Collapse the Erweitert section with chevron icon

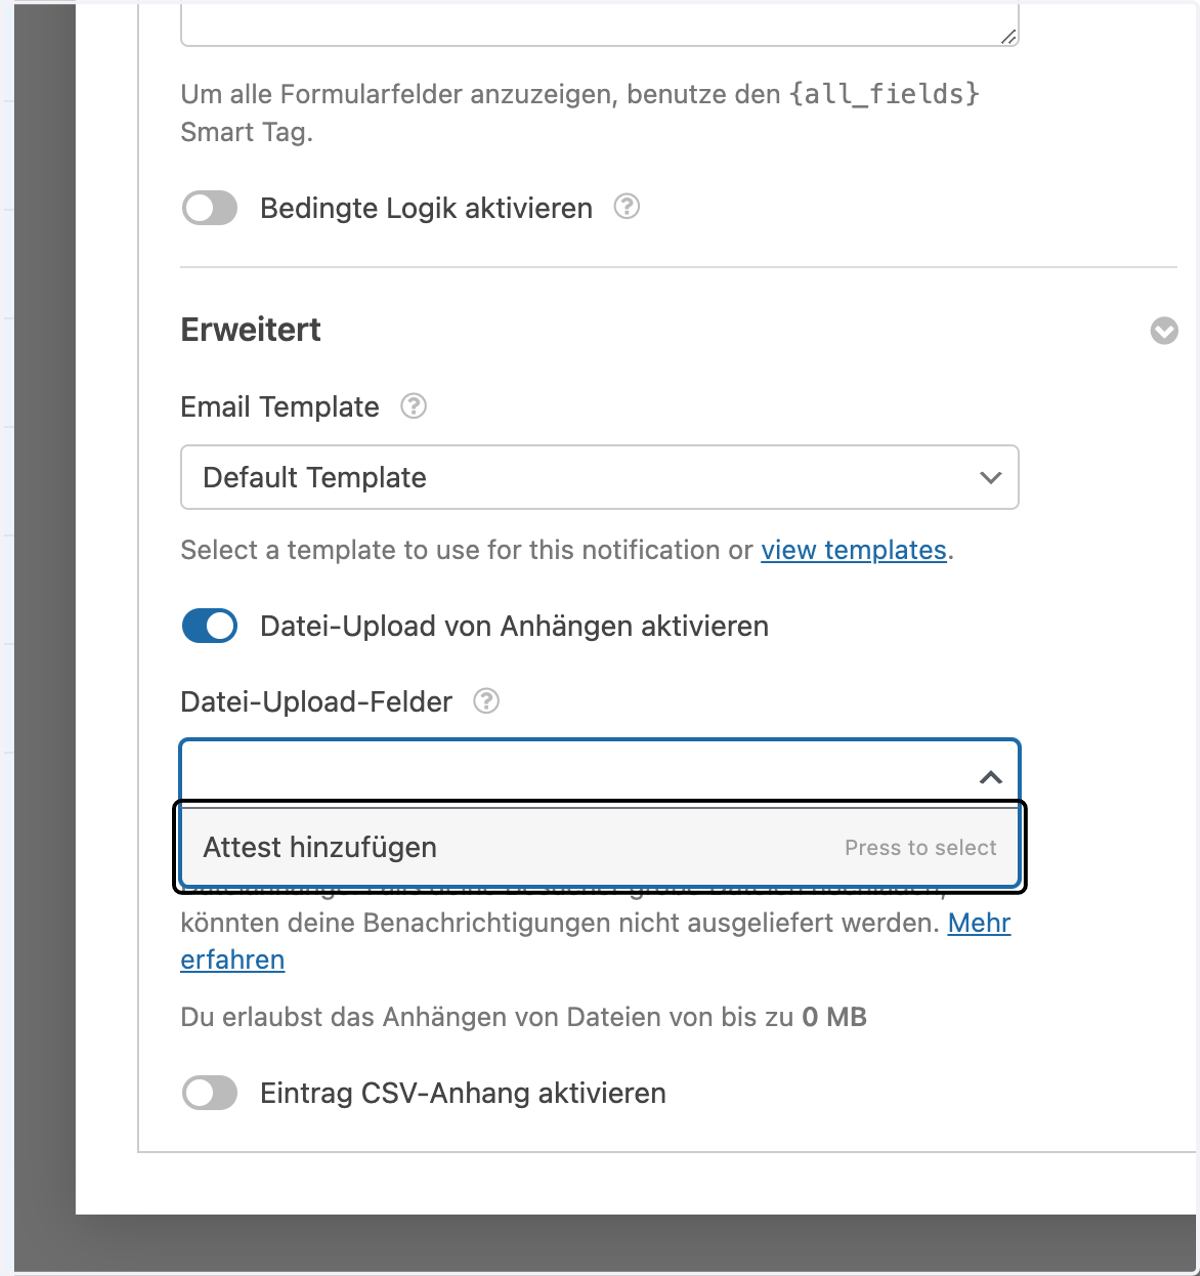(x=1164, y=331)
